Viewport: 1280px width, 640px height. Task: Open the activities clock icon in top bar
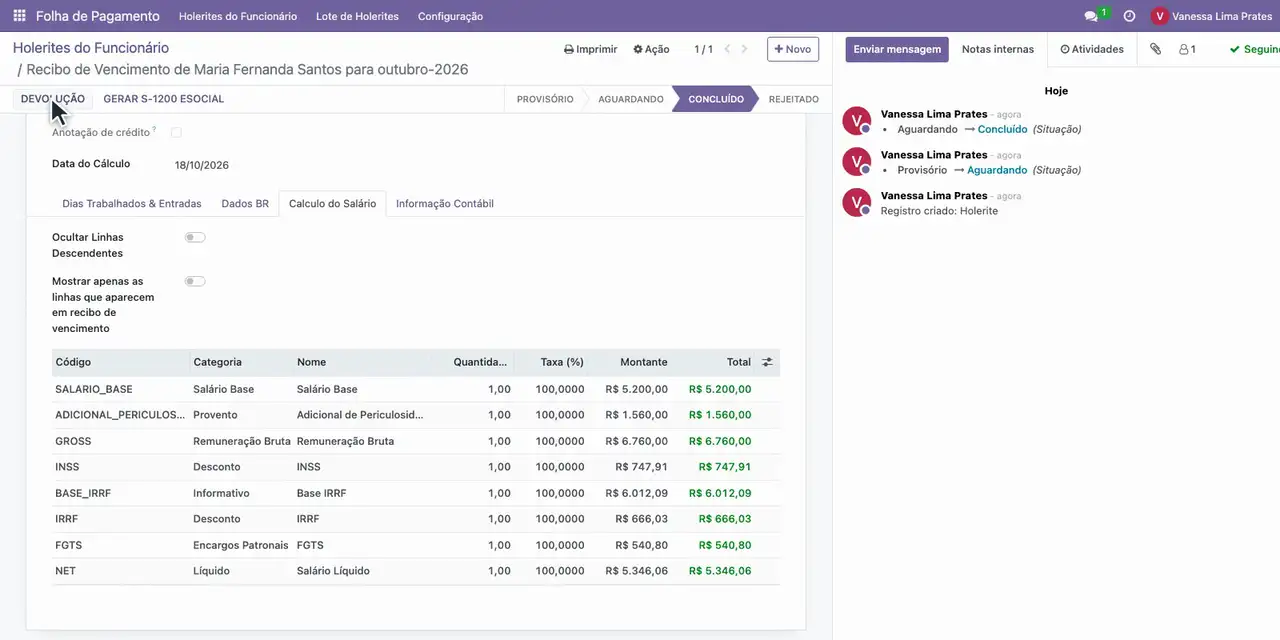point(1129,16)
